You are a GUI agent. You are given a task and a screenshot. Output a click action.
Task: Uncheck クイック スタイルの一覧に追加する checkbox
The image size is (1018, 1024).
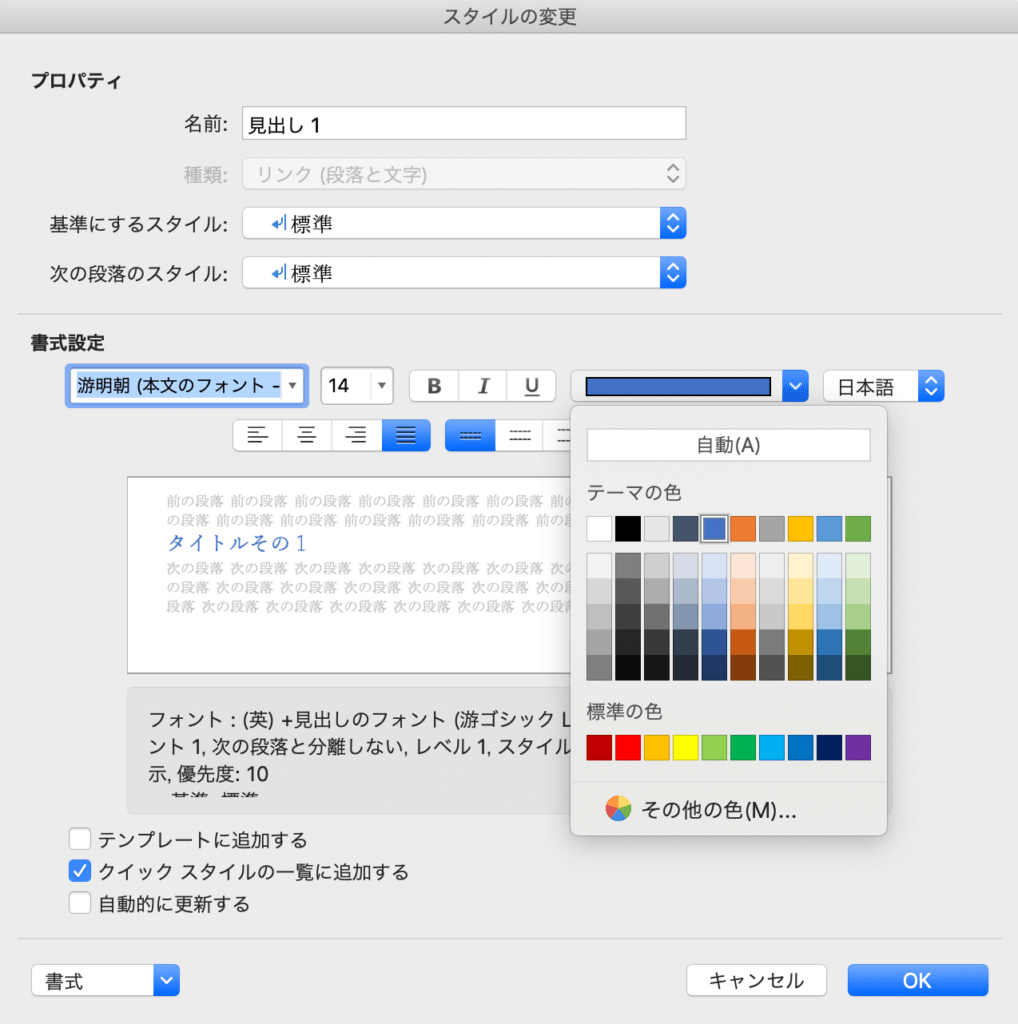(x=80, y=871)
